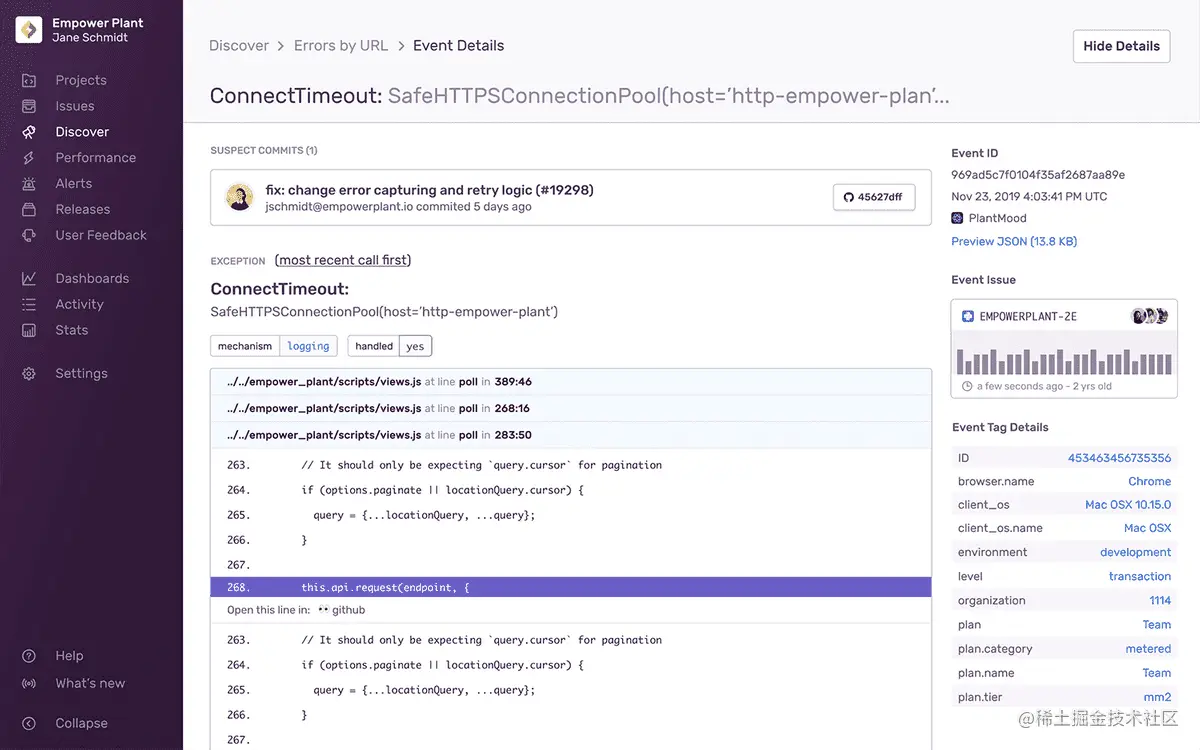This screenshot has width=1200, height=750.
Task: Open the Preview JSON link
Action: (1014, 241)
